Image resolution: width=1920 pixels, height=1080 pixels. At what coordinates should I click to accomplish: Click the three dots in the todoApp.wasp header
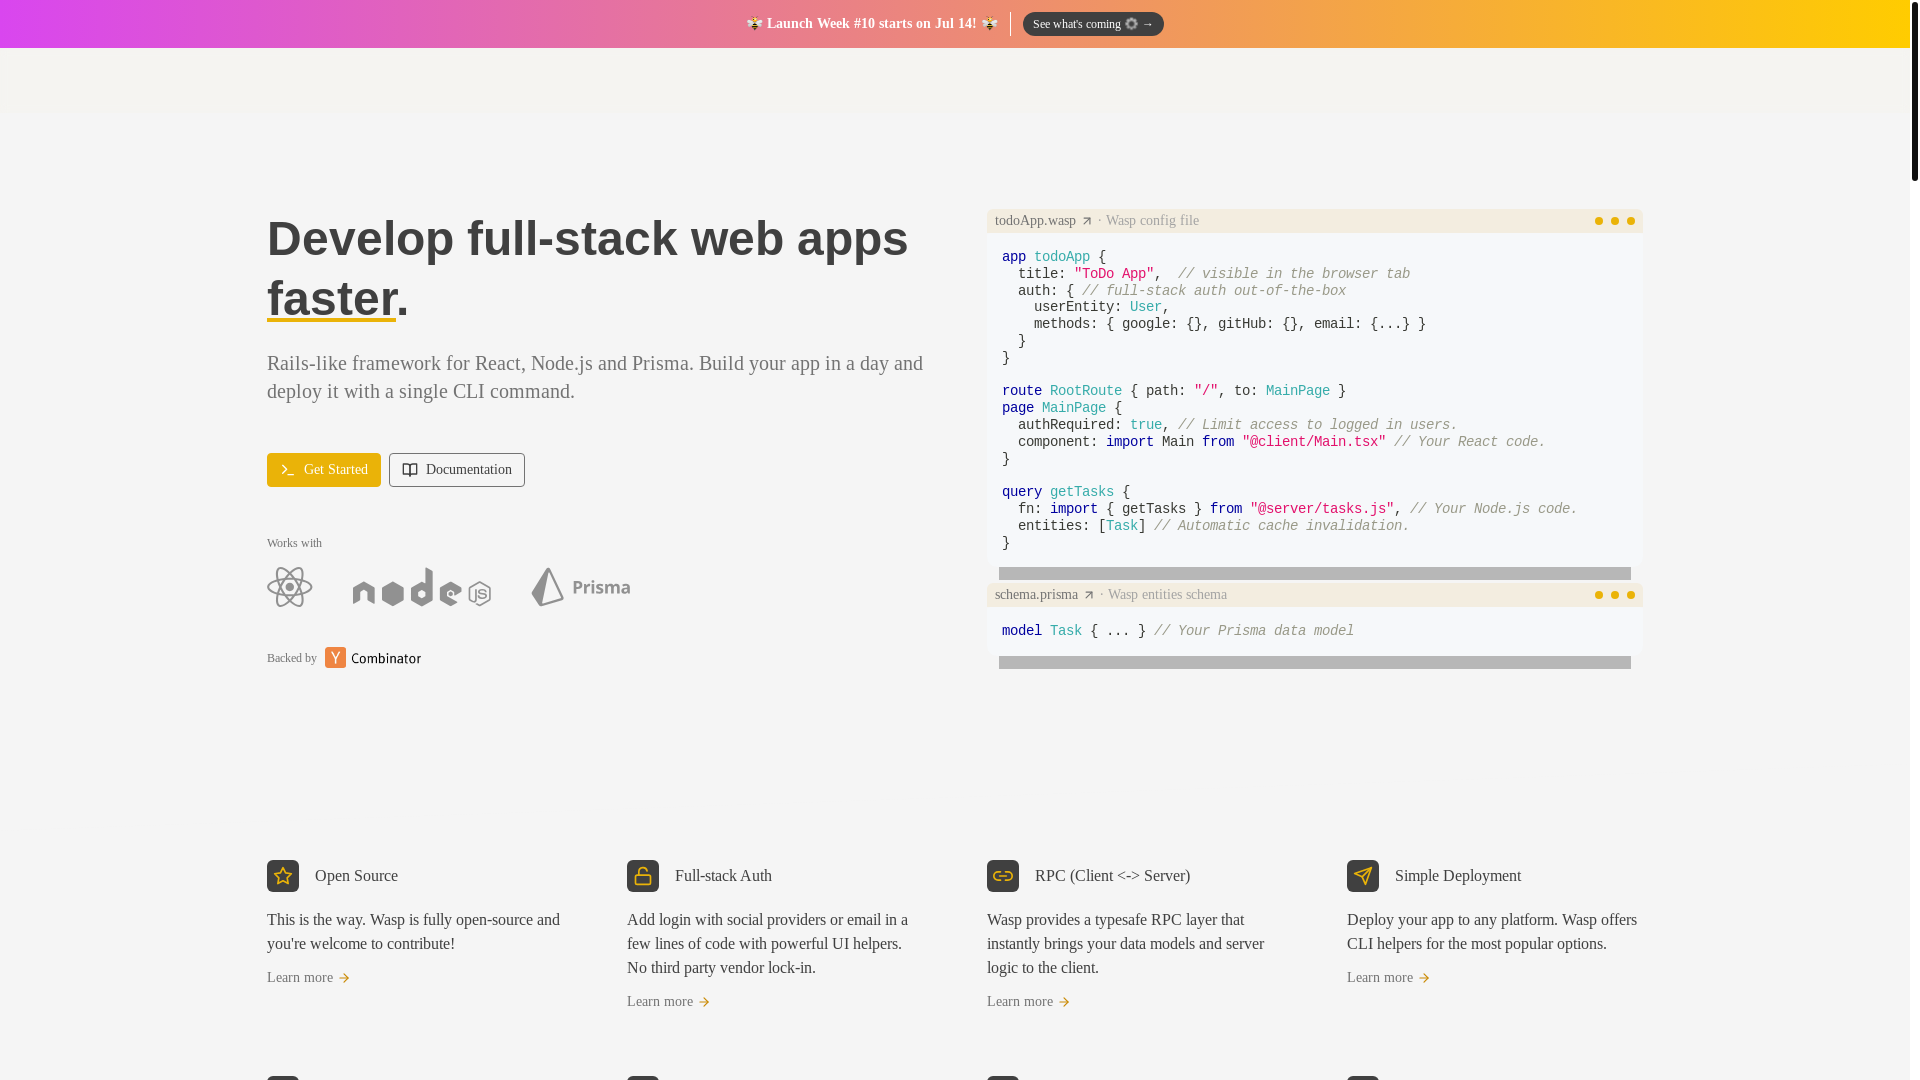coord(1615,221)
